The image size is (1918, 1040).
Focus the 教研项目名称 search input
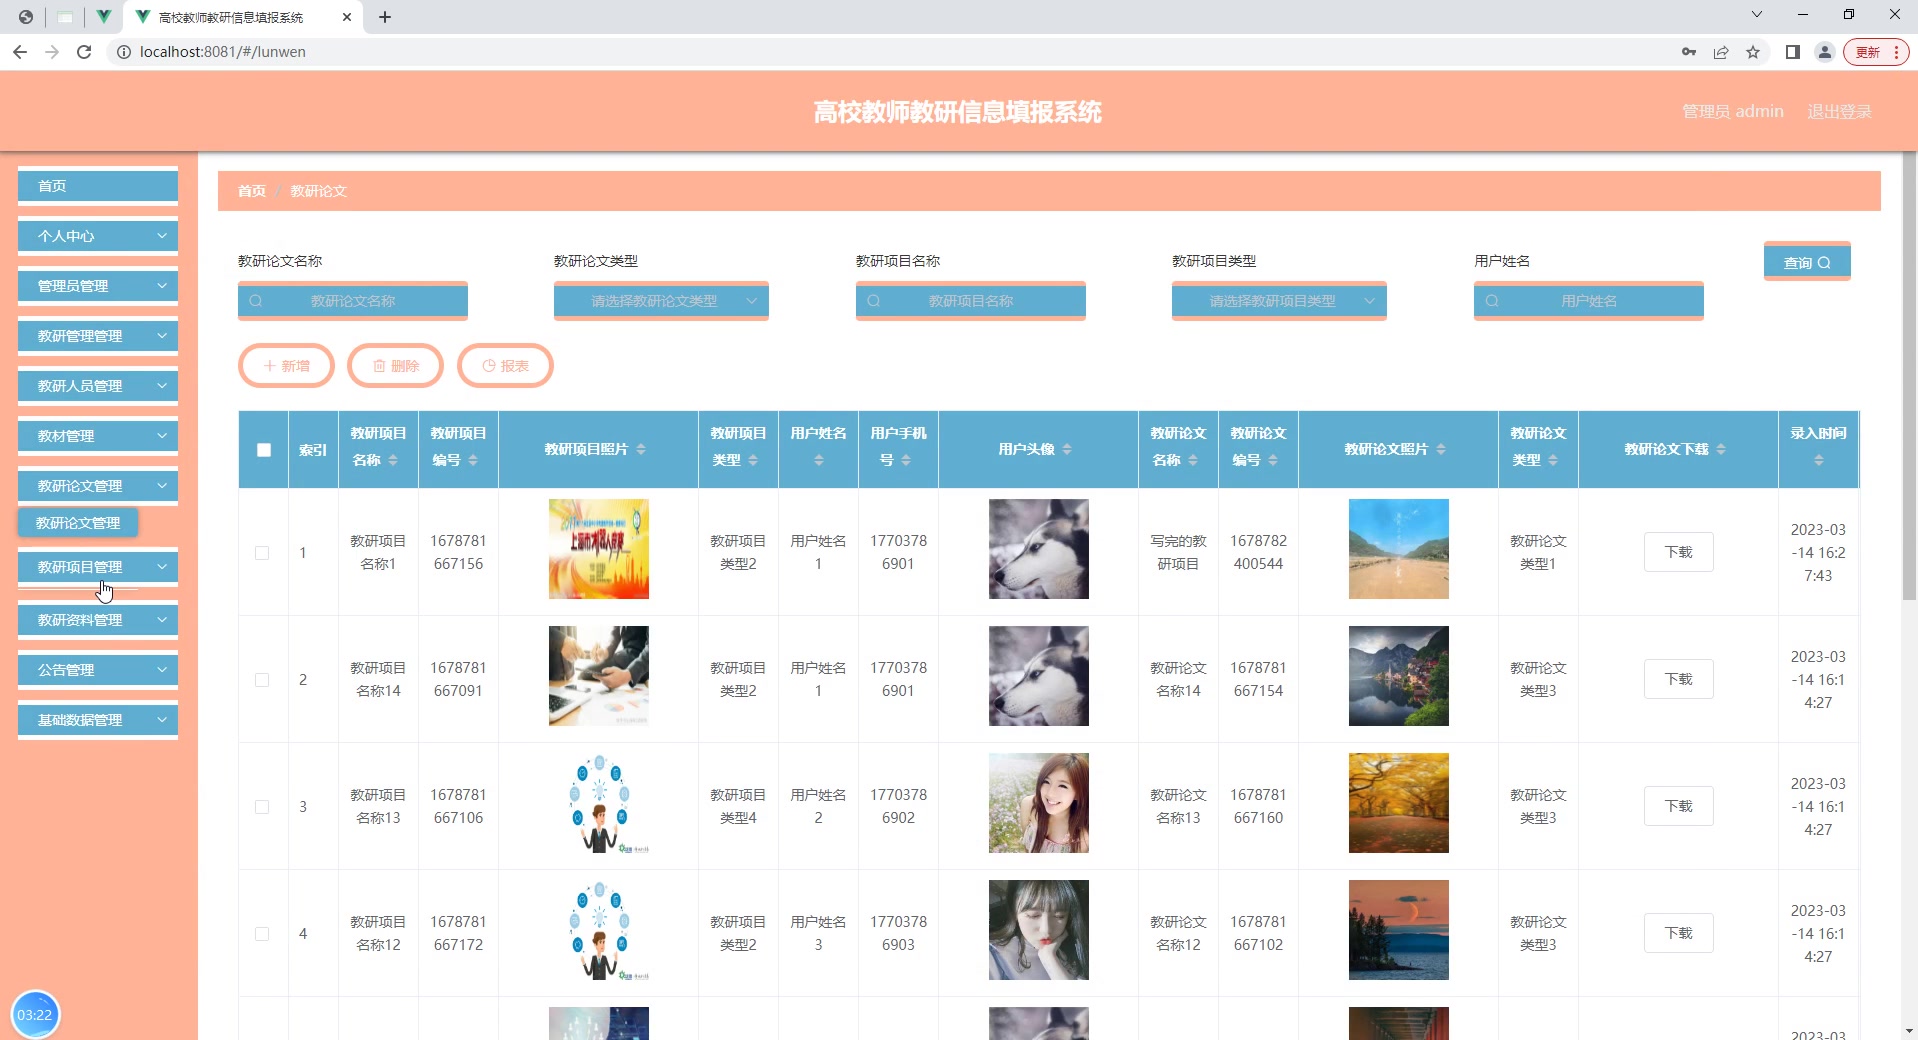pyautogui.click(x=971, y=301)
